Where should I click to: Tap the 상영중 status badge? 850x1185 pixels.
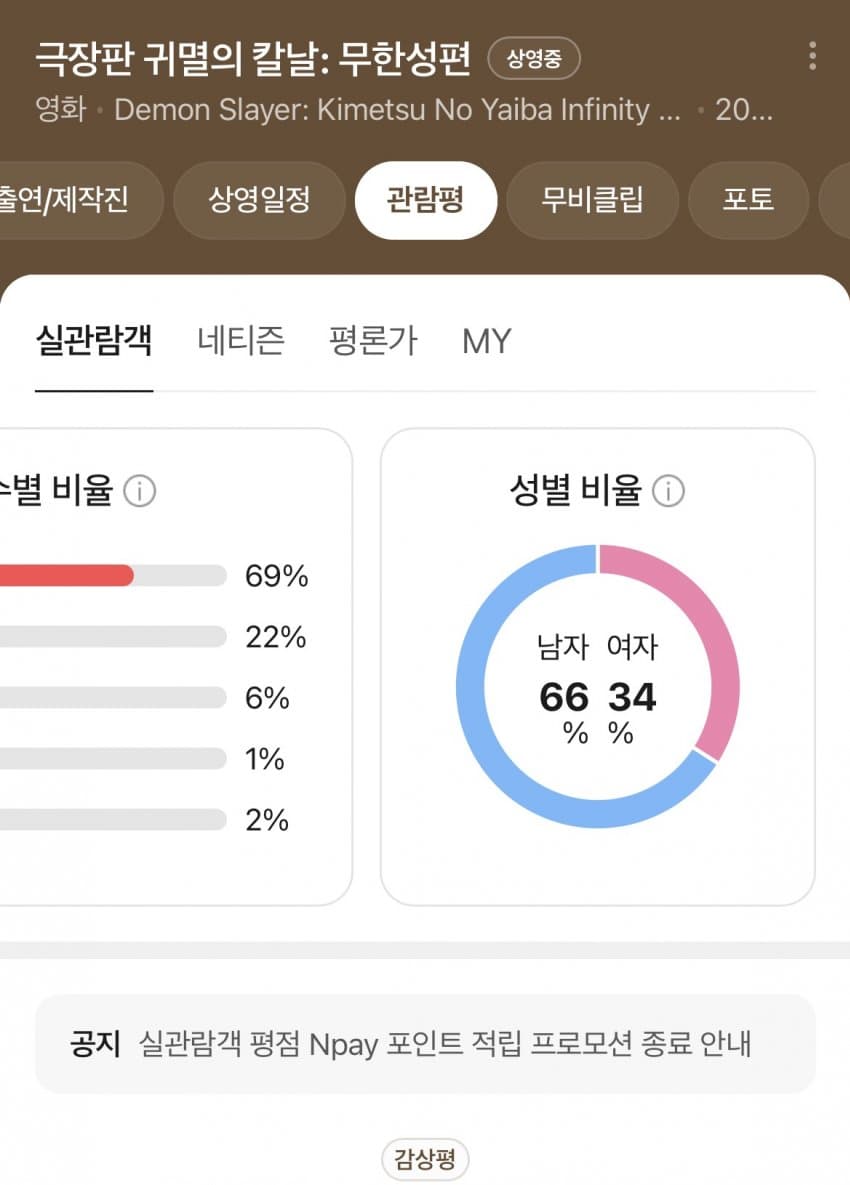click(x=534, y=59)
